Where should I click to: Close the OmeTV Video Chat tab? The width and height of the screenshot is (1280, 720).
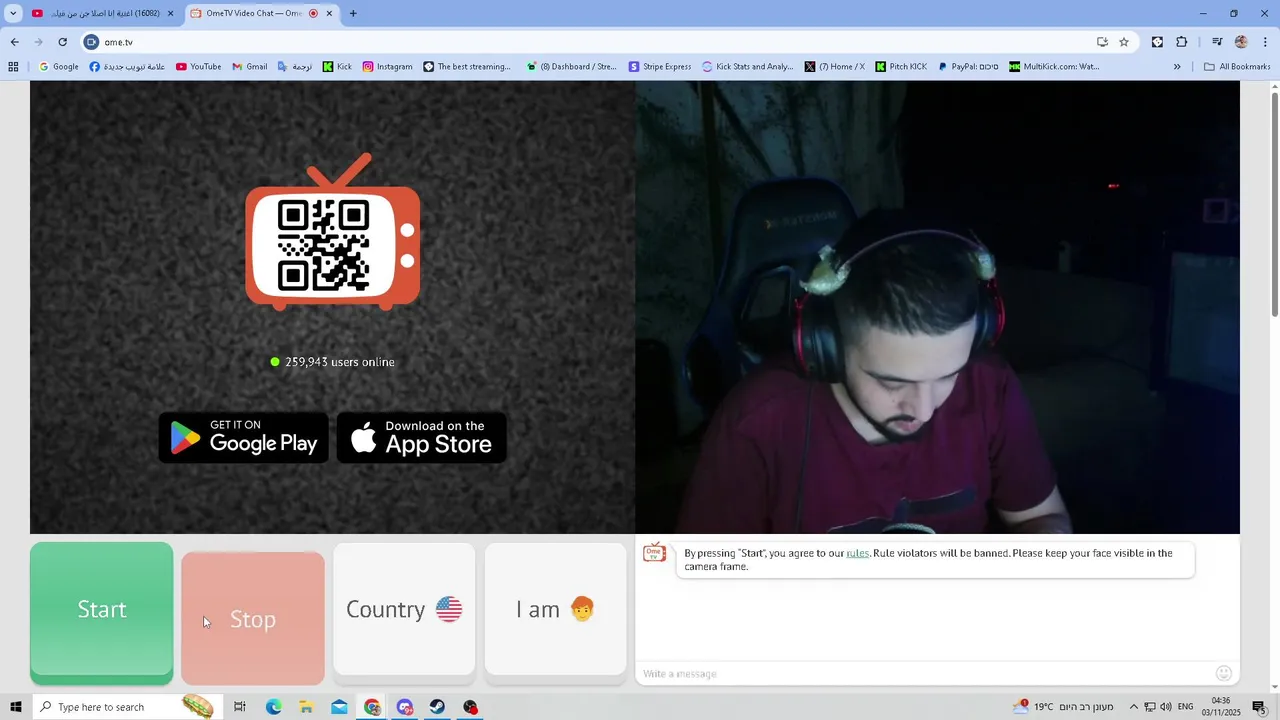(329, 13)
